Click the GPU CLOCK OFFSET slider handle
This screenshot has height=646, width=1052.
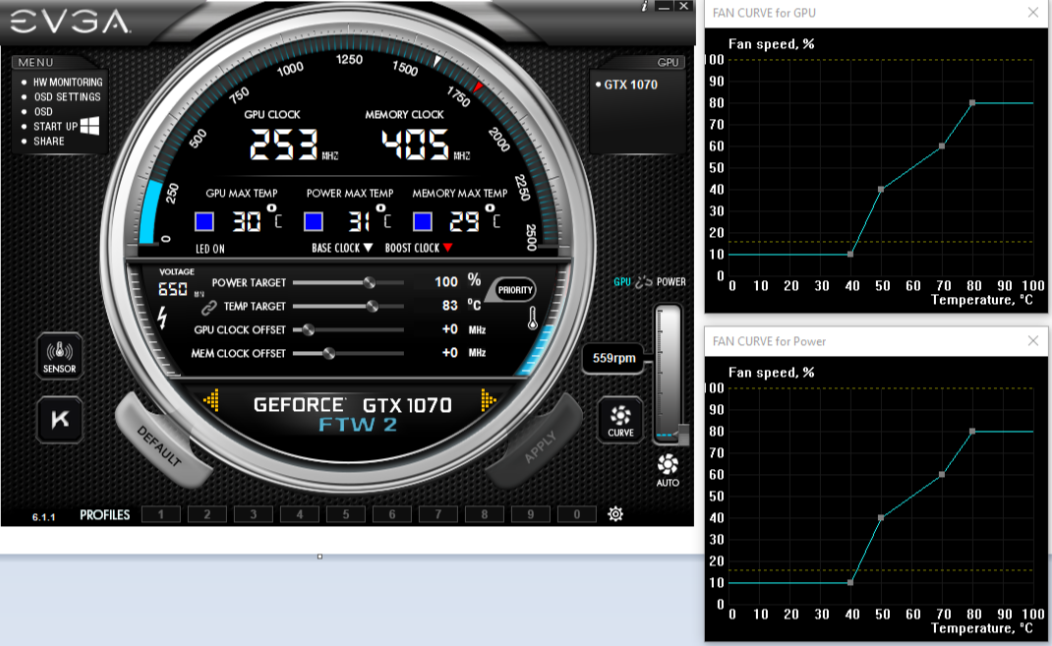pos(308,329)
